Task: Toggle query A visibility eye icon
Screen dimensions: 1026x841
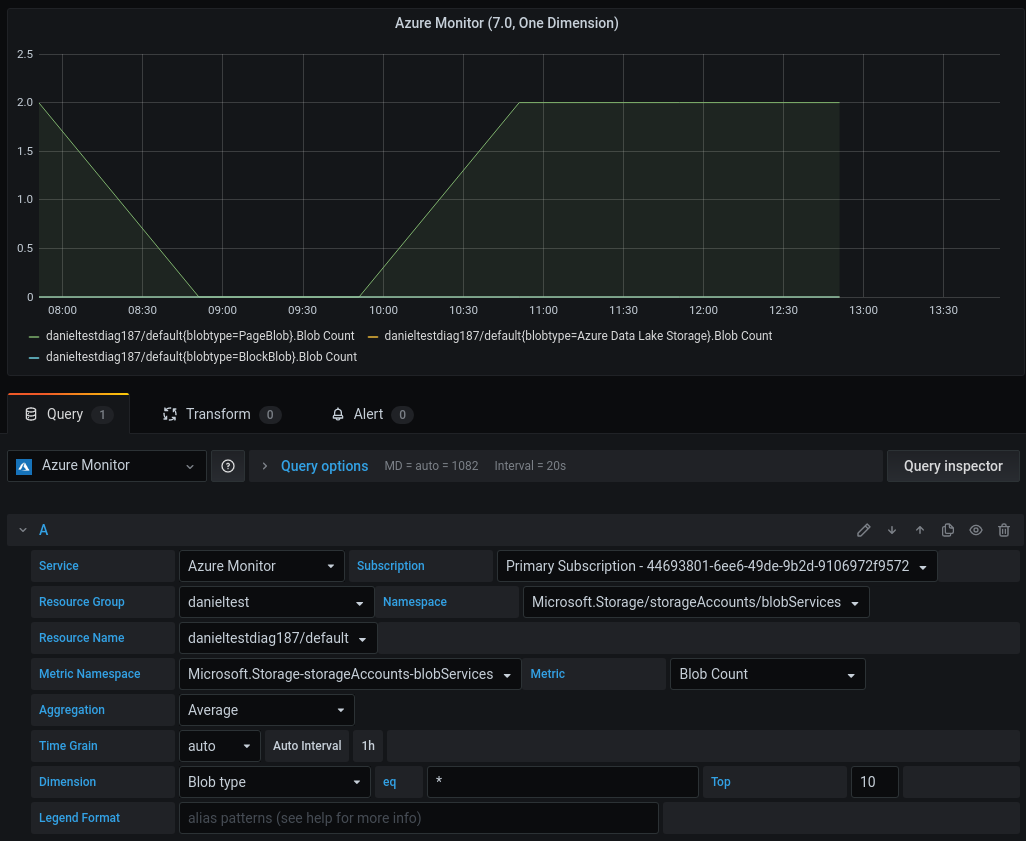Action: click(x=976, y=530)
